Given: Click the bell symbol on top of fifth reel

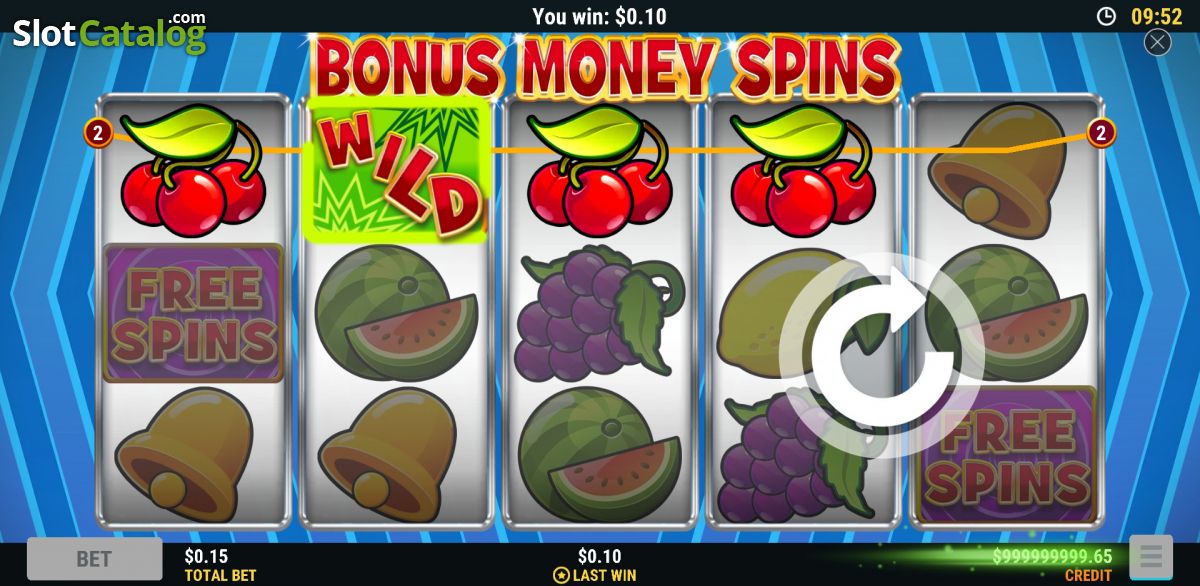Looking at the screenshot, I should point(1002,170).
